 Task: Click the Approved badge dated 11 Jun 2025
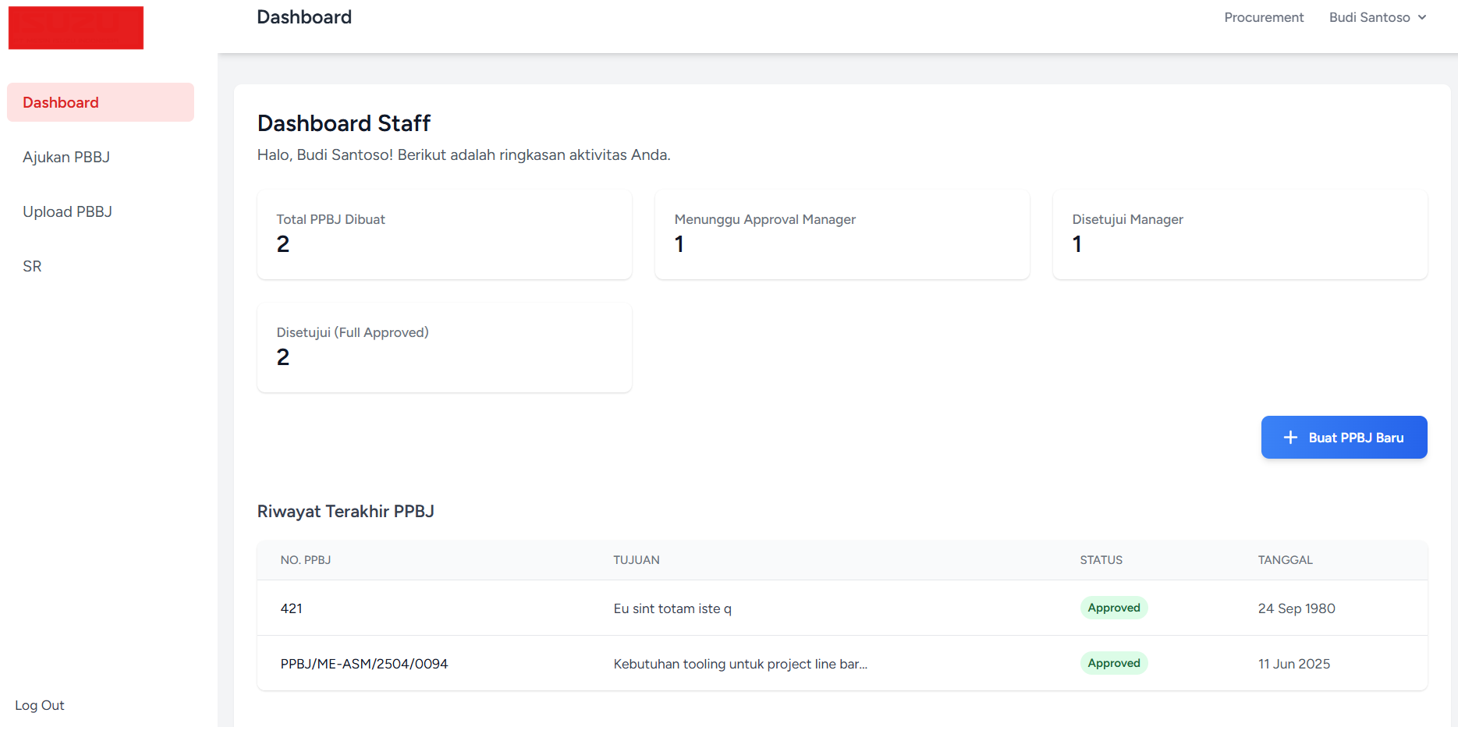(1114, 663)
